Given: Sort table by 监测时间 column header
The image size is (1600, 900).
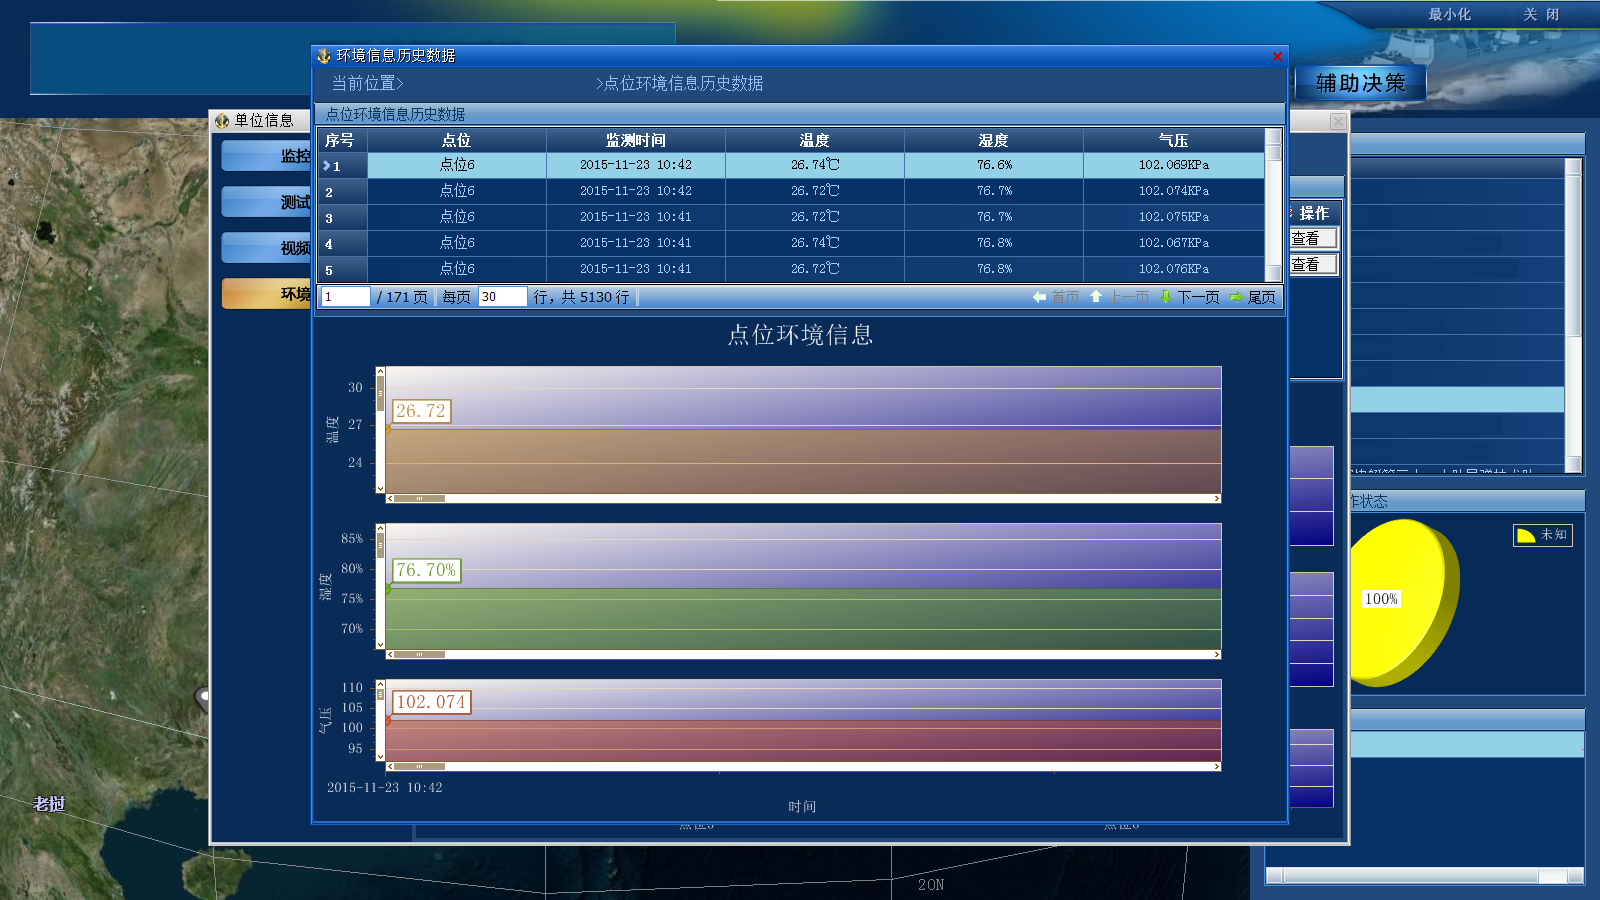Looking at the screenshot, I should pos(635,141).
